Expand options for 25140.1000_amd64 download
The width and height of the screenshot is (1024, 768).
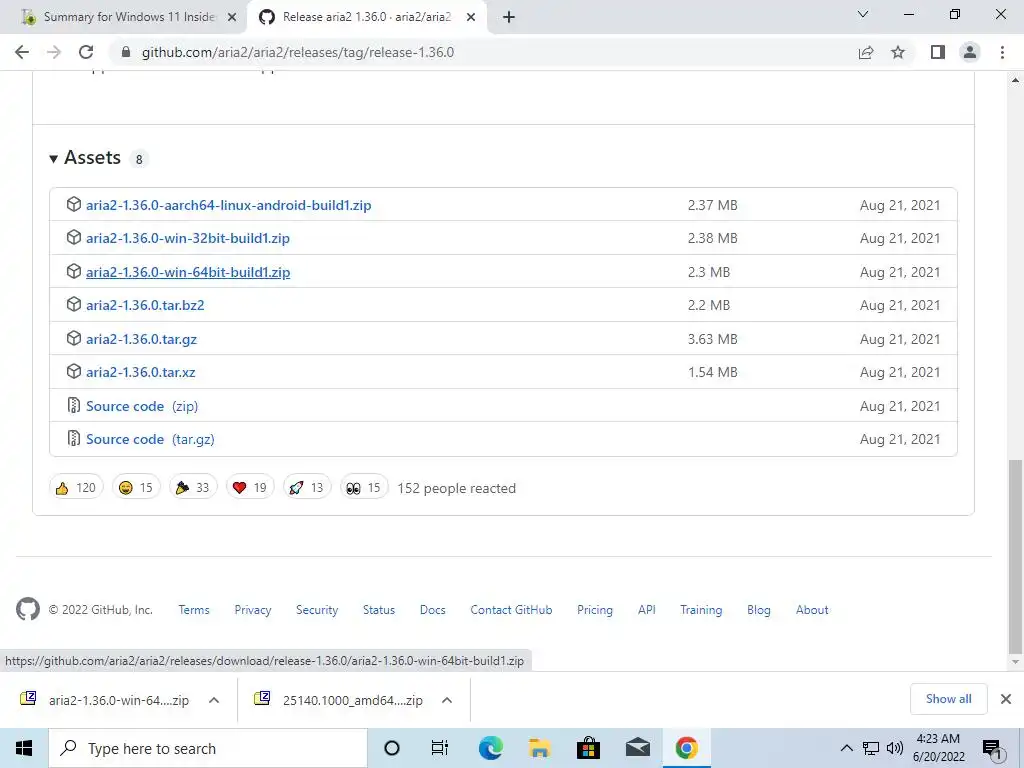(x=447, y=700)
